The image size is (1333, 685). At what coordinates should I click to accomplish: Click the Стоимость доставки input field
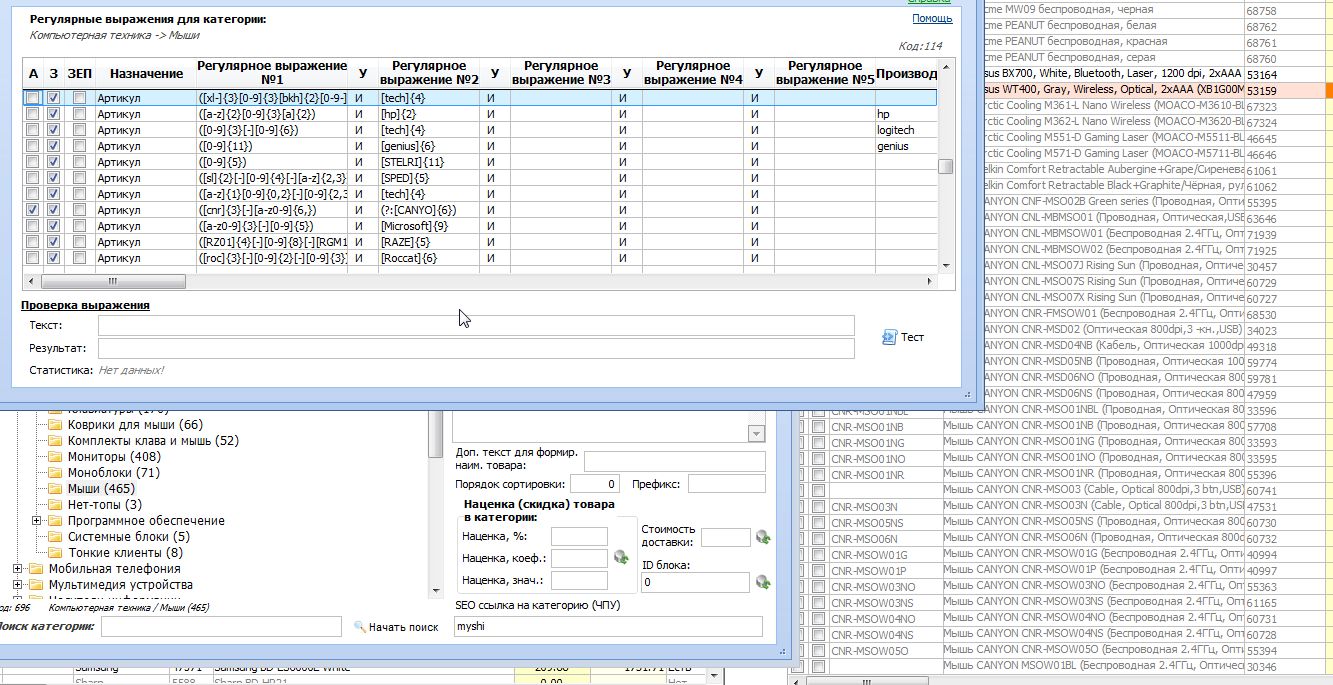pyautogui.click(x=726, y=538)
